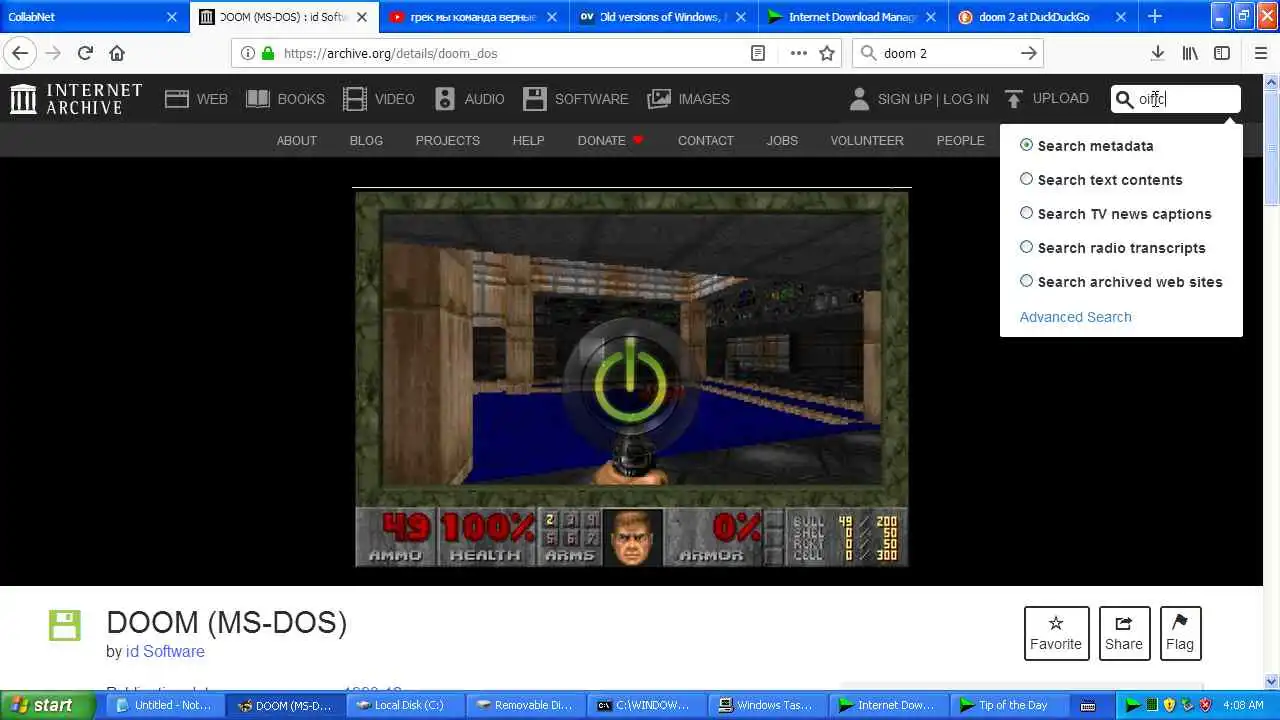1280x720 pixels.
Task: Switch to the Old versions of Windows tab
Action: pos(664,17)
